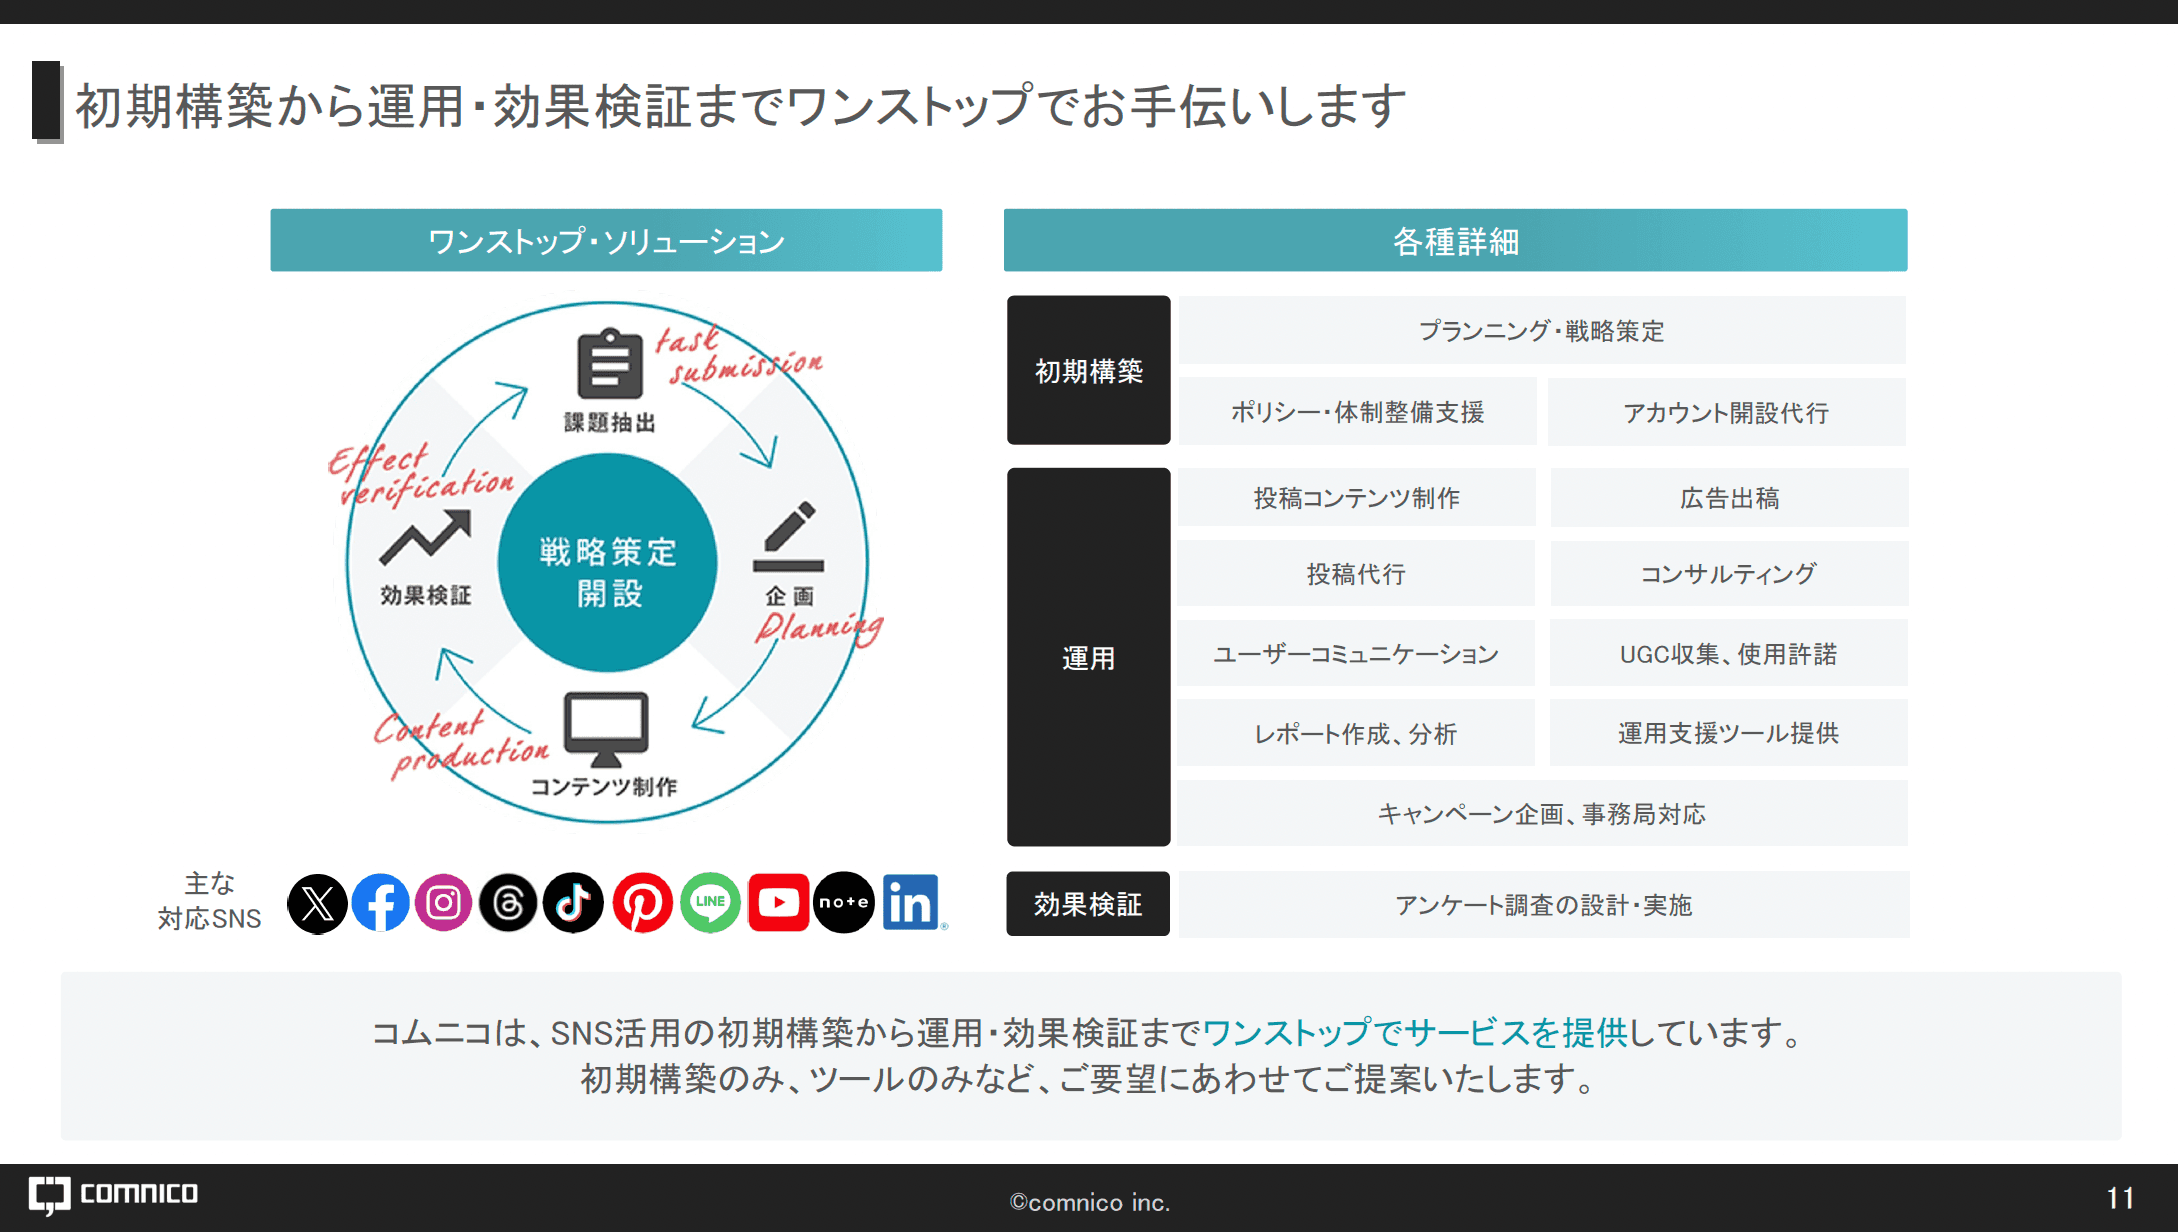Click the comnico logo in footer
The height and width of the screenshot is (1232, 2178).
(113, 1192)
